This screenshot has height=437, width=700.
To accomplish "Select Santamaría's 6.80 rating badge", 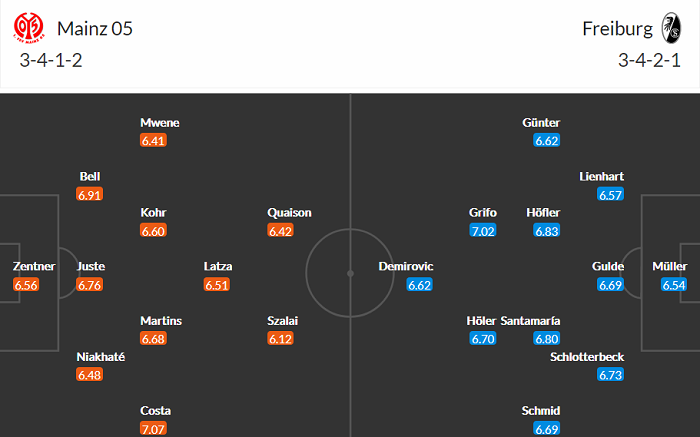I will click(x=546, y=339).
